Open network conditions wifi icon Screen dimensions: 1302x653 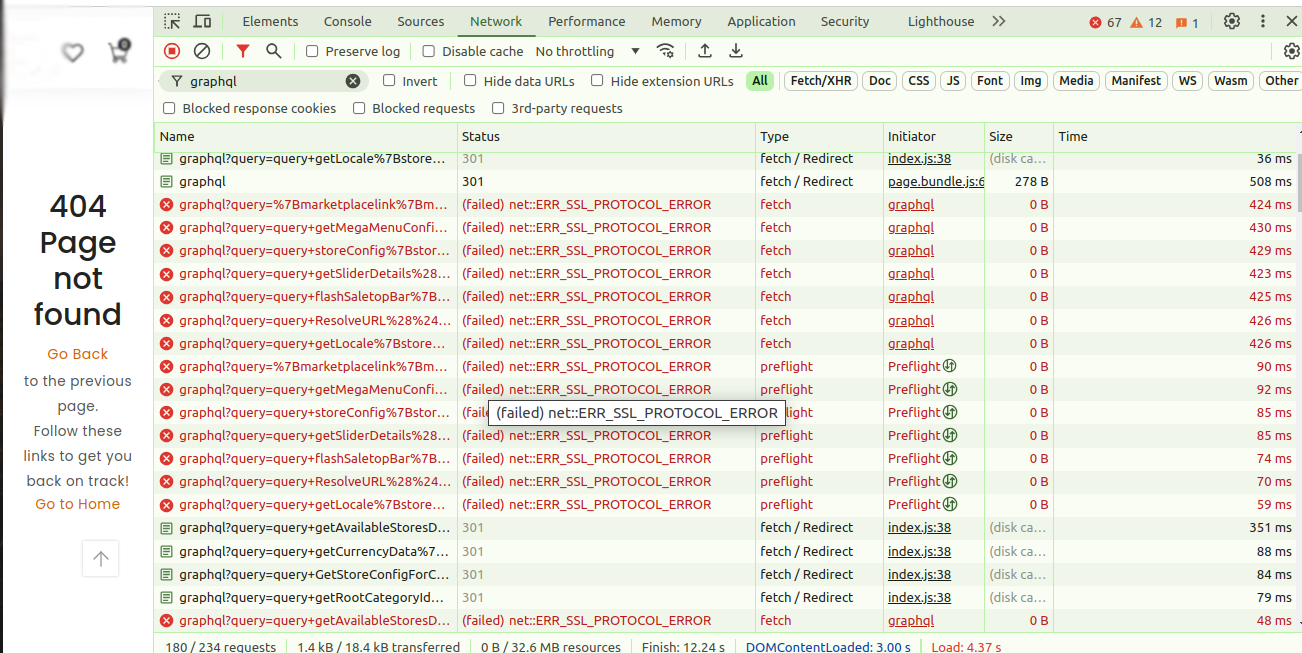[665, 51]
